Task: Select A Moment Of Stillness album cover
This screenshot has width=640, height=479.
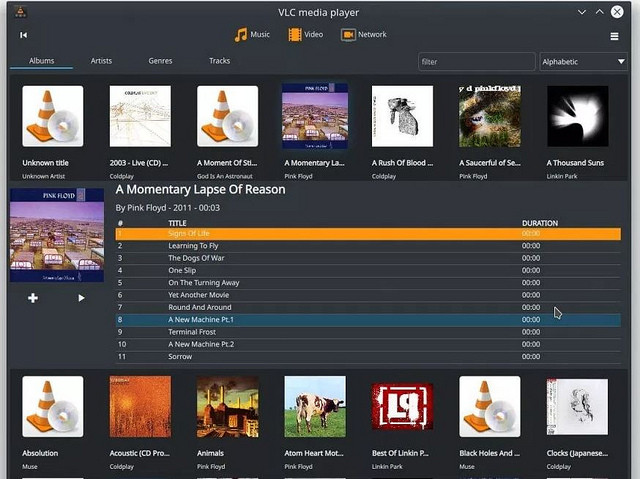Action: (x=227, y=116)
